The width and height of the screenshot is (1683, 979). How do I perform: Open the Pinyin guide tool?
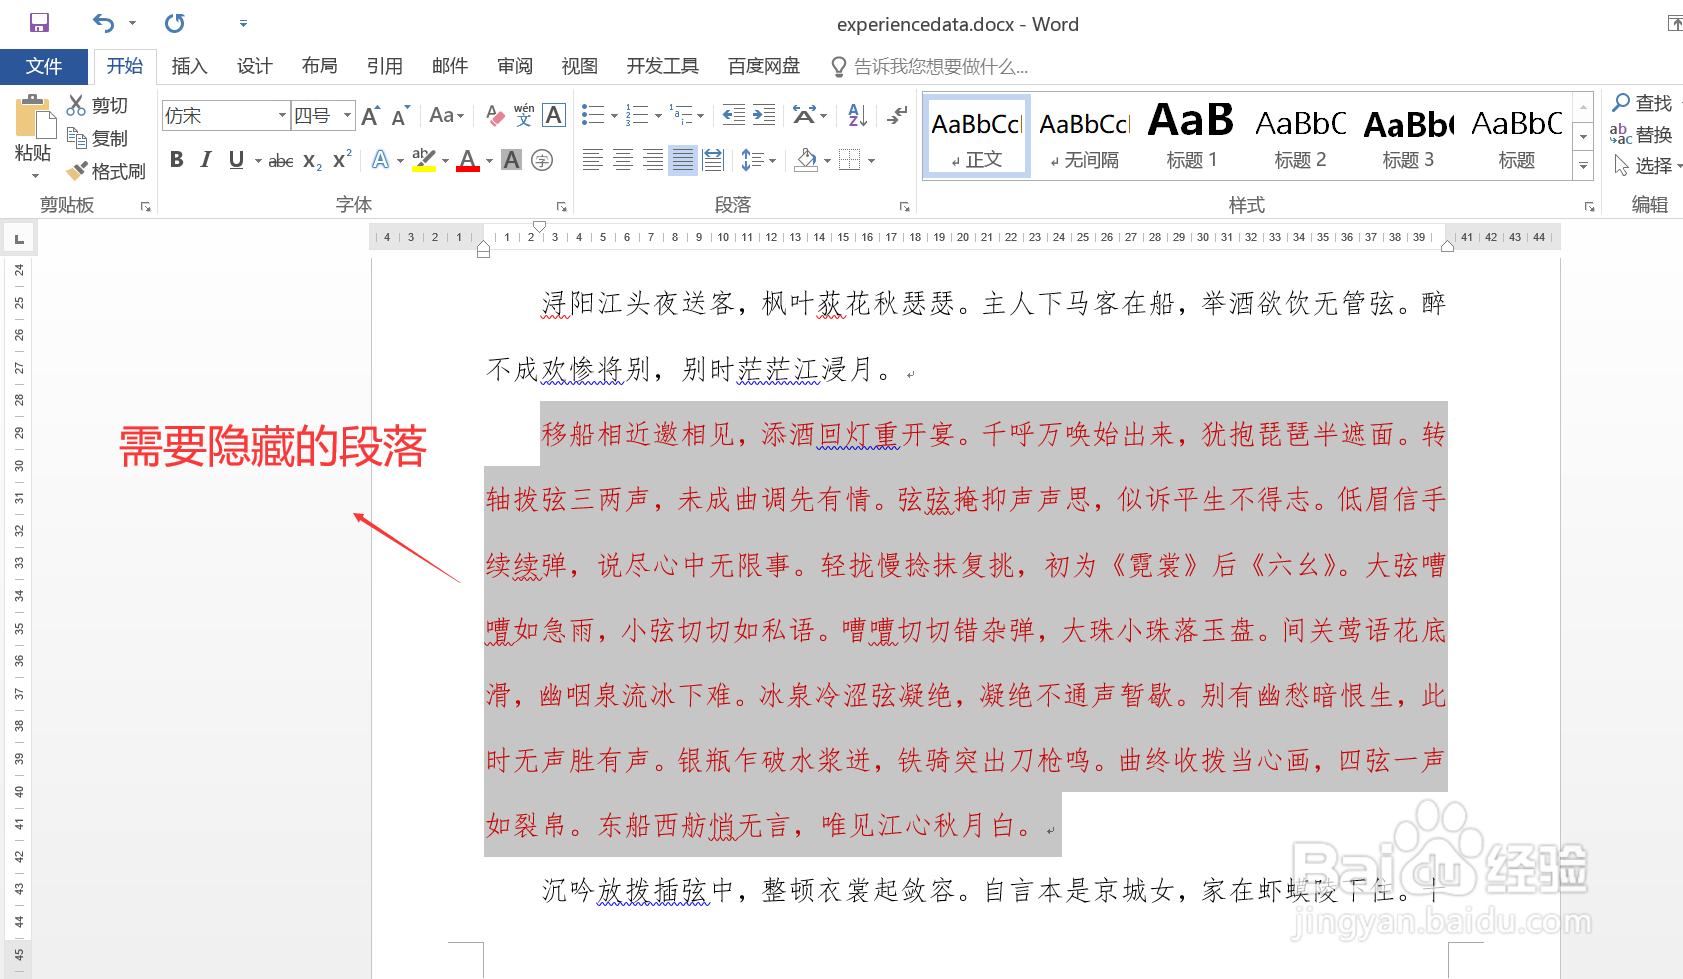(524, 114)
